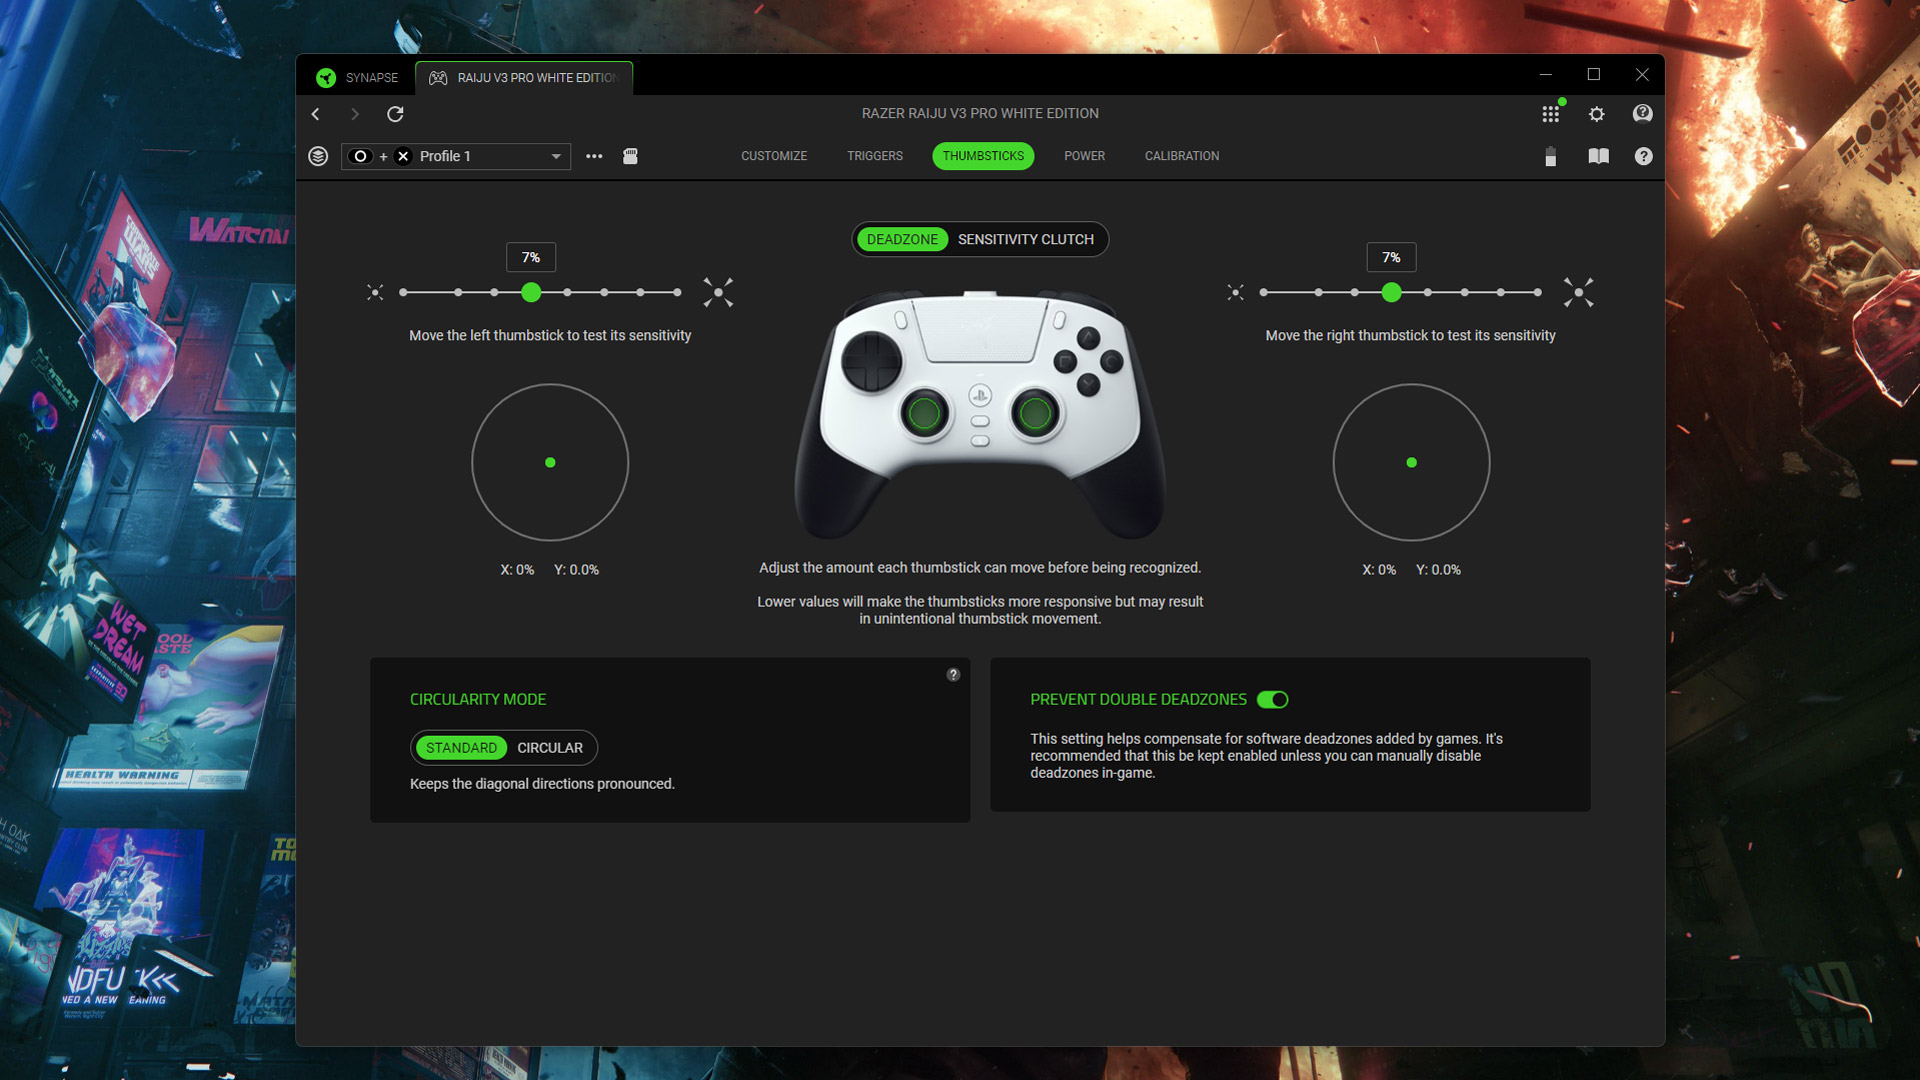Open the profile three-dots options menu
This screenshot has height=1080, width=1920.
pyautogui.click(x=594, y=156)
